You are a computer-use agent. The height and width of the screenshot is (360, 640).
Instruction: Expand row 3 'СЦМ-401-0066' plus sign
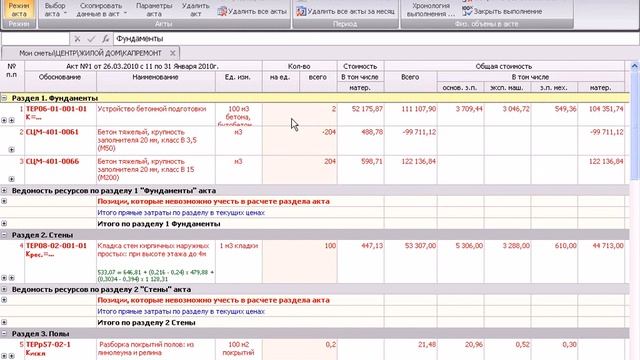click(x=11, y=179)
